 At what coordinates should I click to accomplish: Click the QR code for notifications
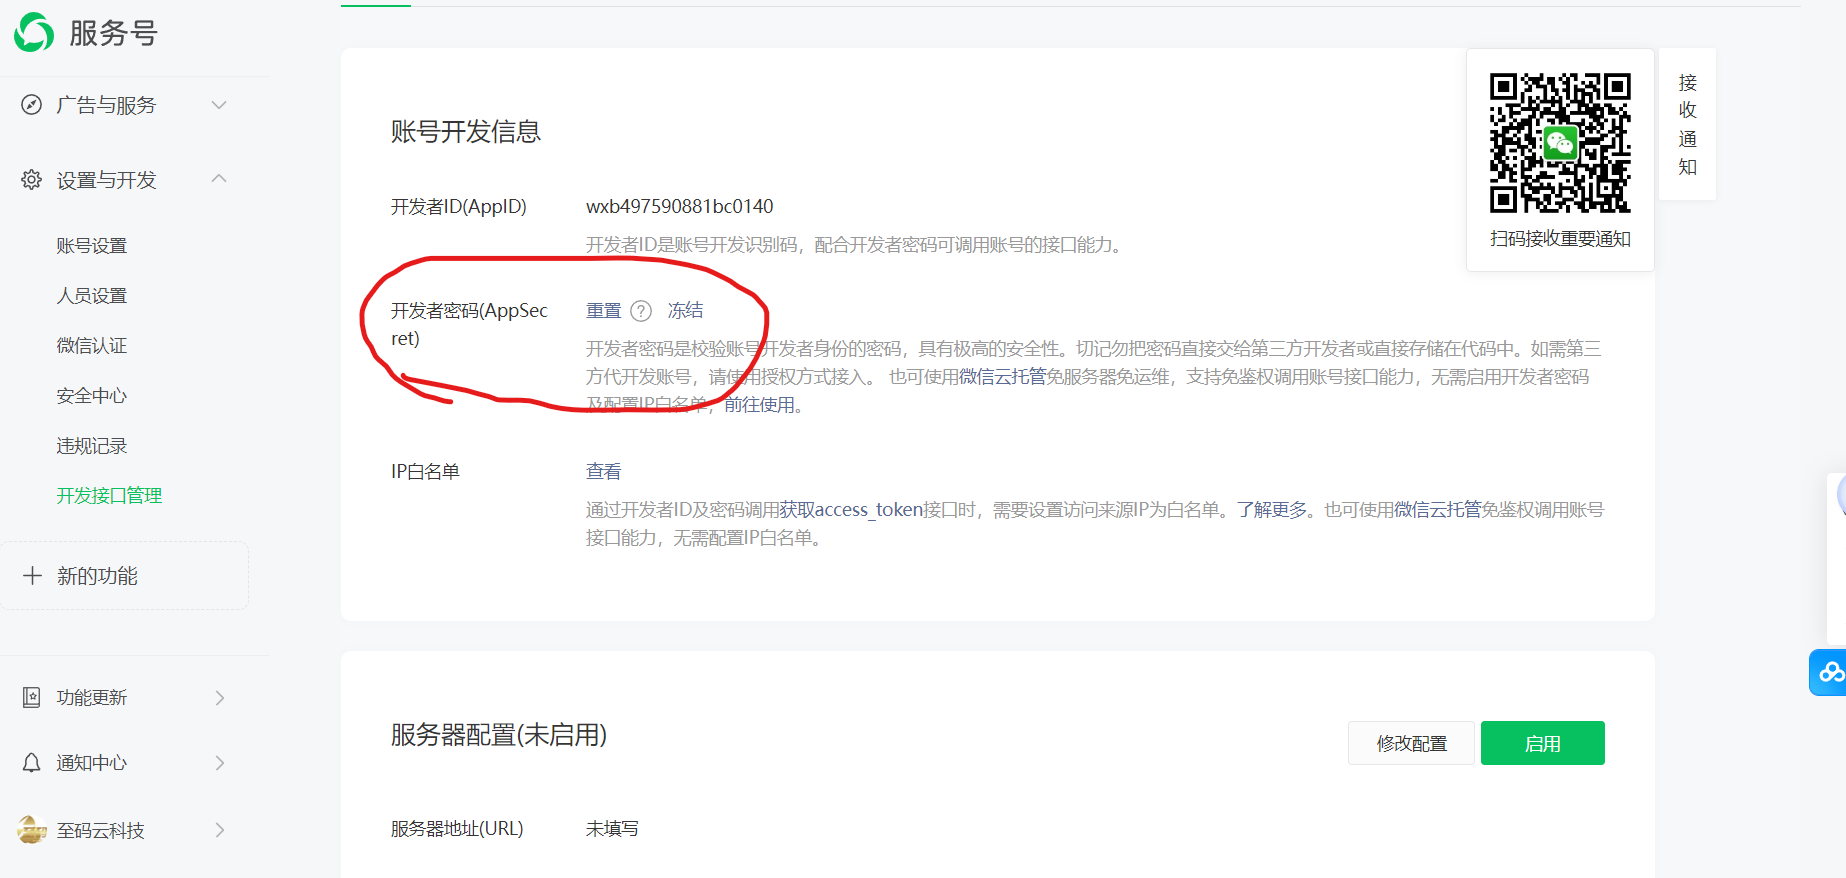[1560, 142]
